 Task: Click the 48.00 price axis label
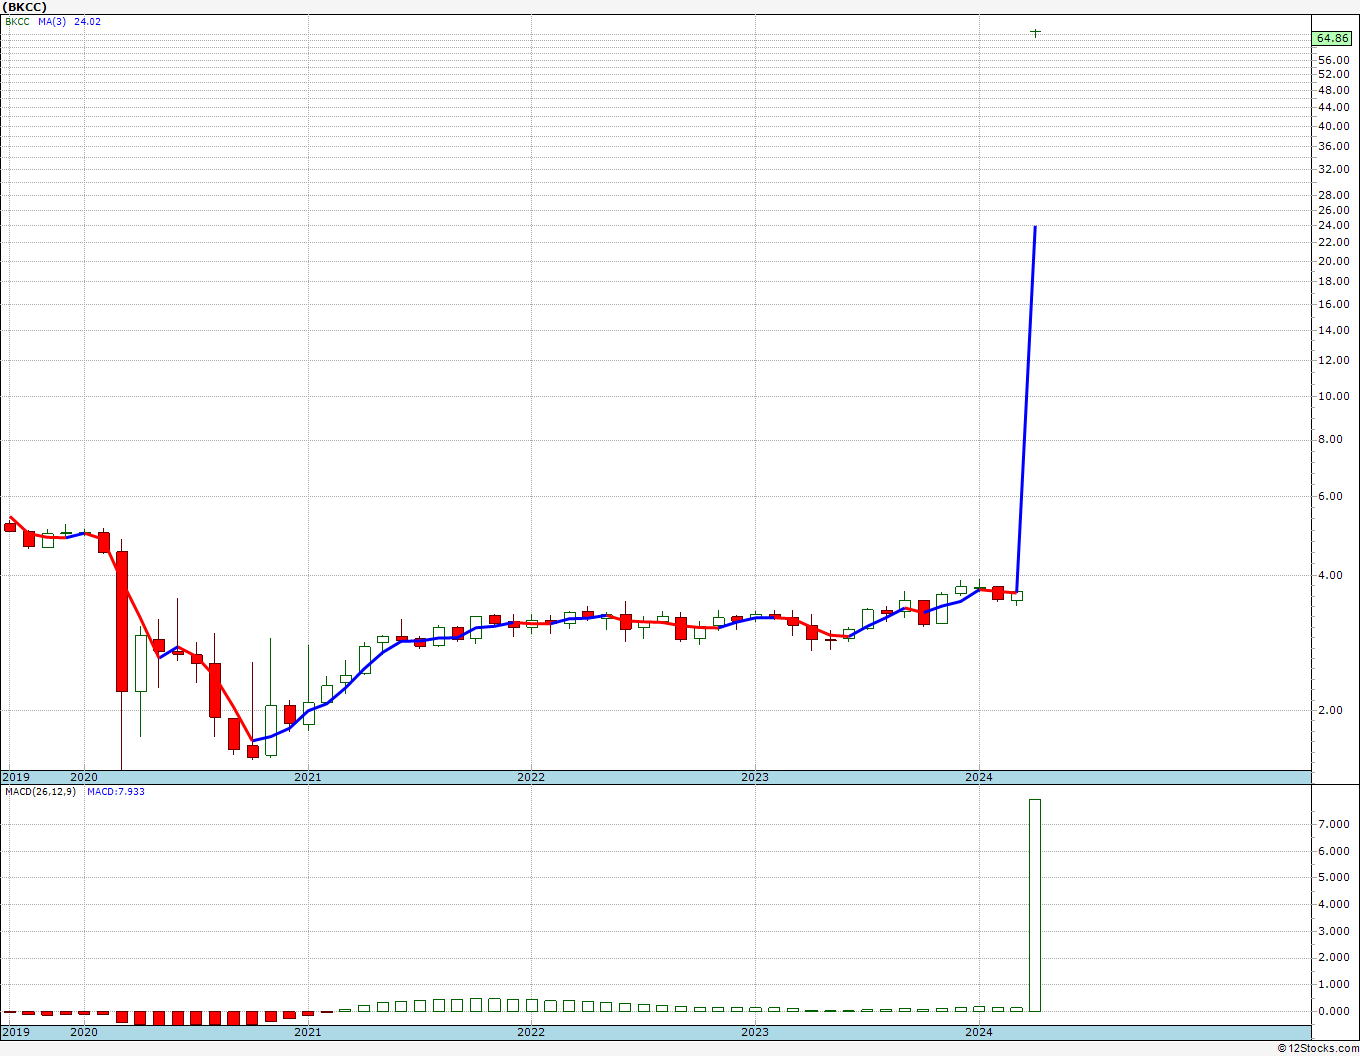pos(1333,90)
